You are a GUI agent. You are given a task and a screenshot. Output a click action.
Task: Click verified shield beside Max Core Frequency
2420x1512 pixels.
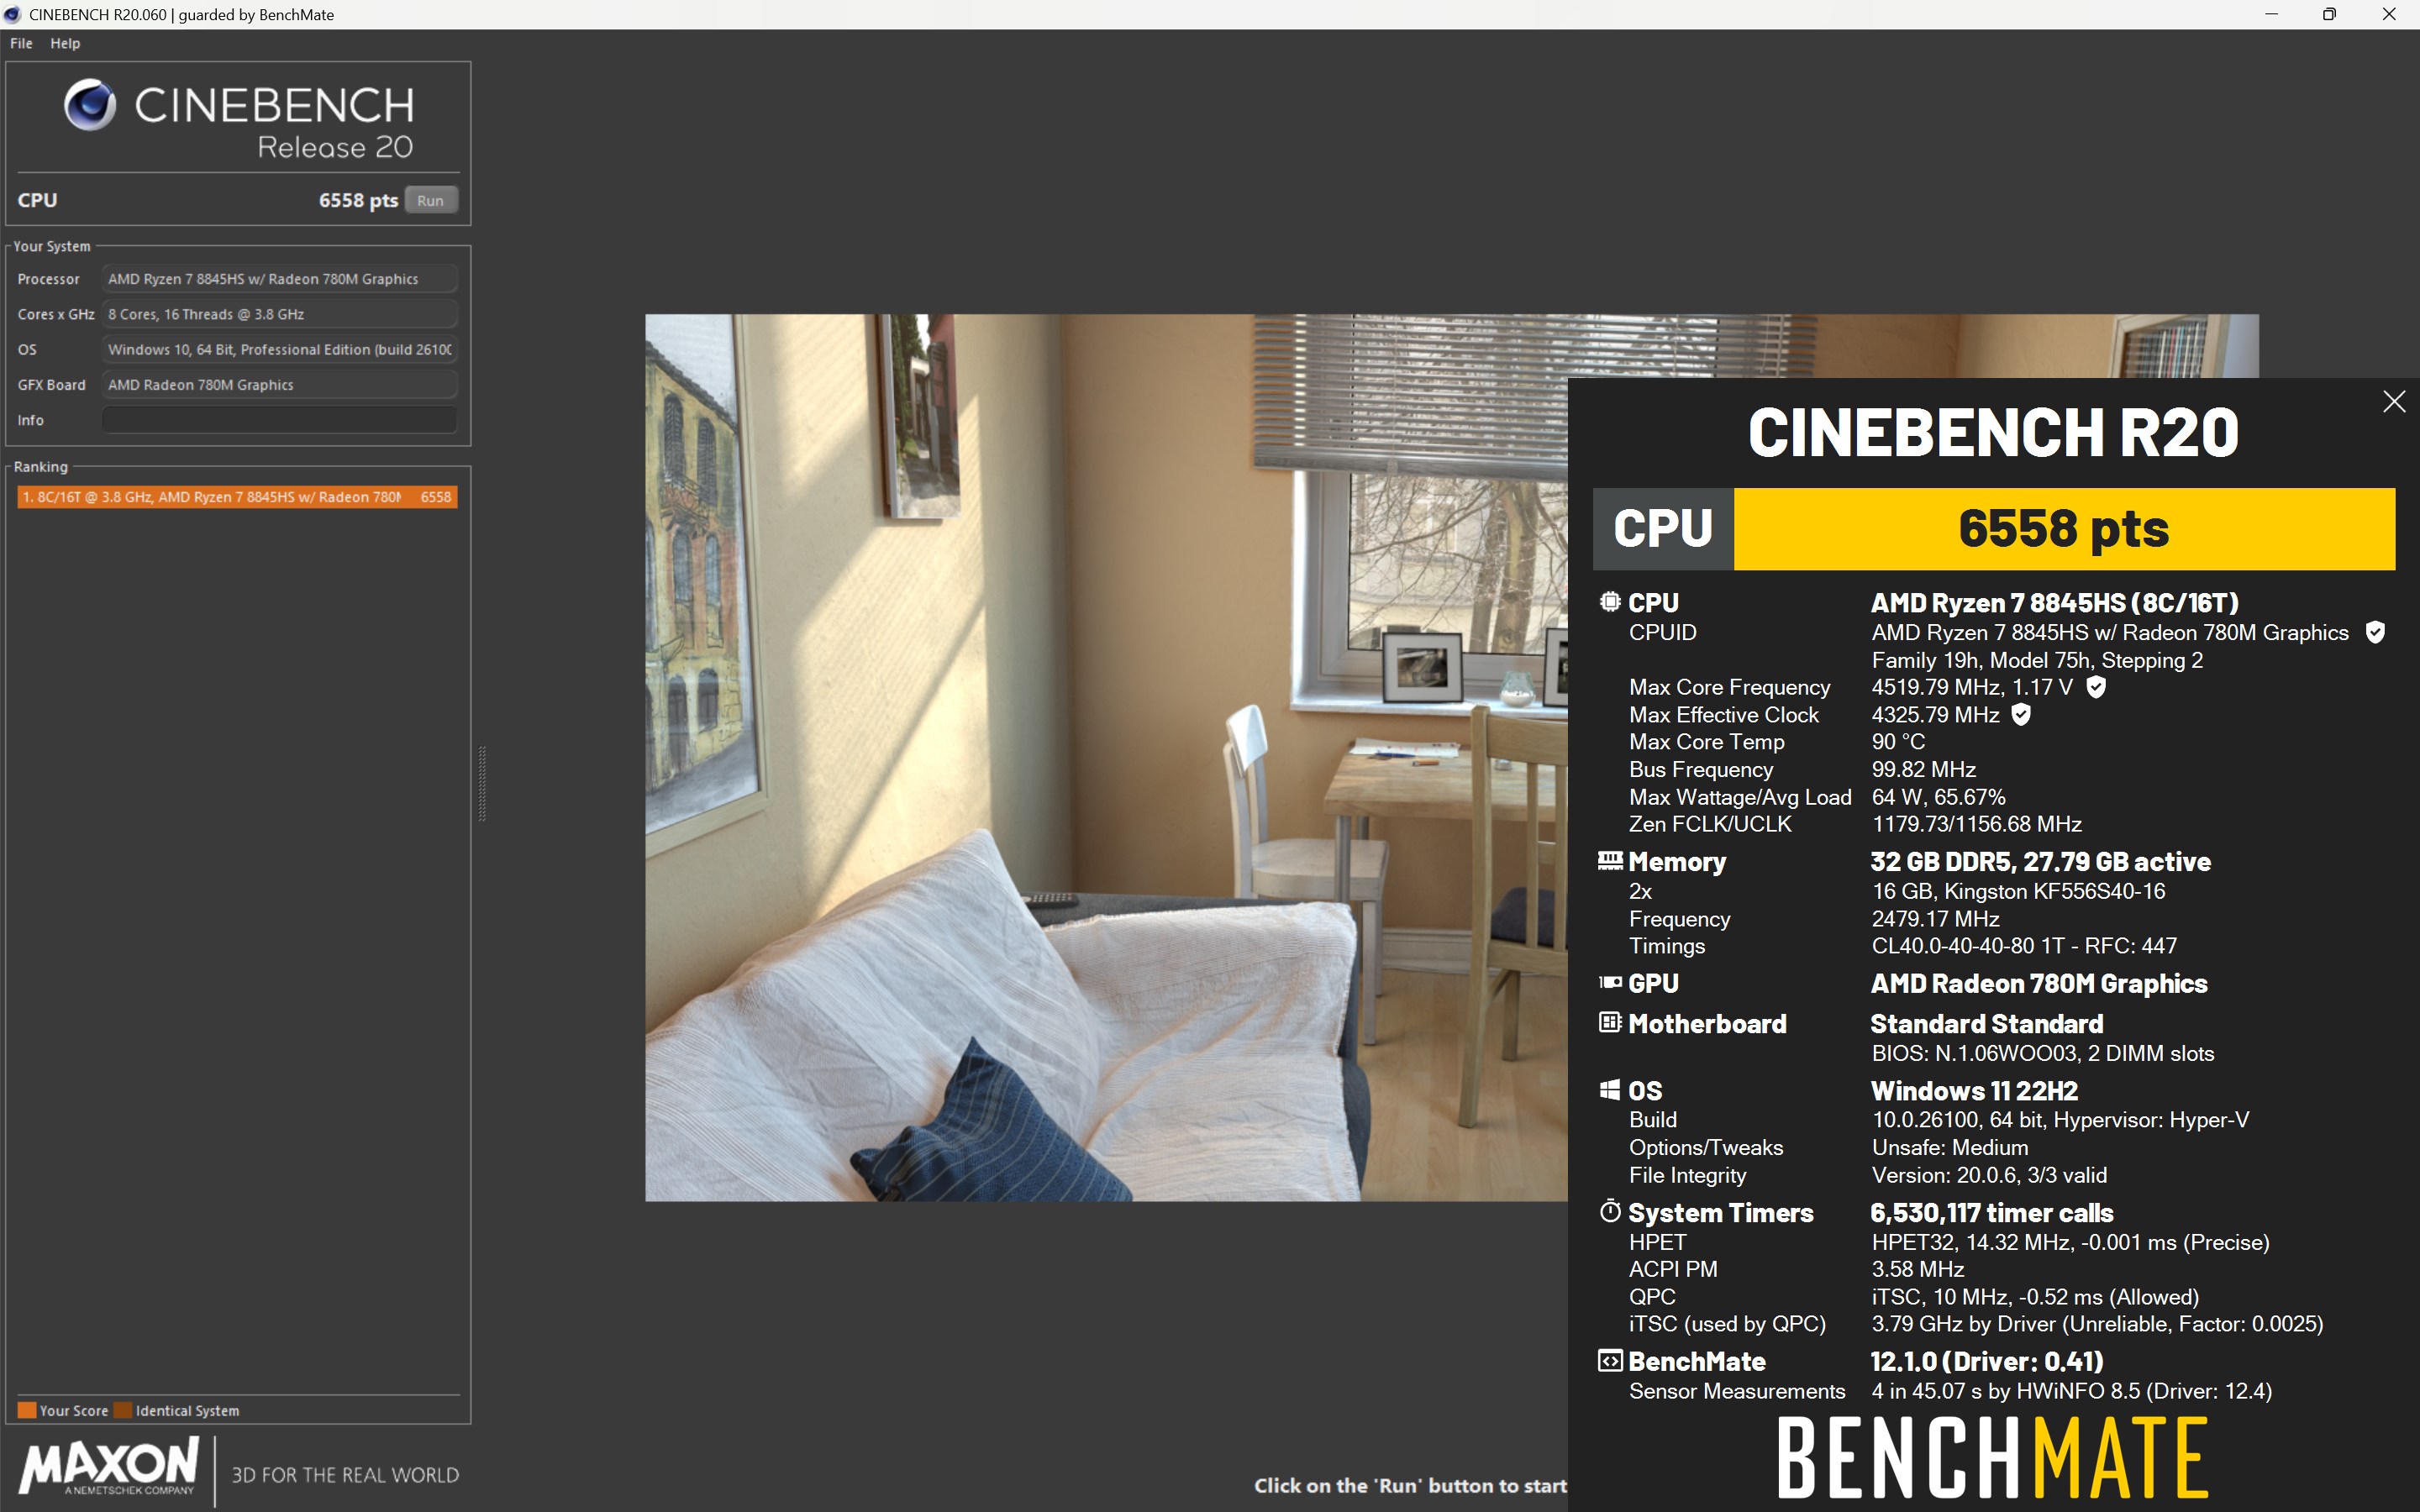2097,687
